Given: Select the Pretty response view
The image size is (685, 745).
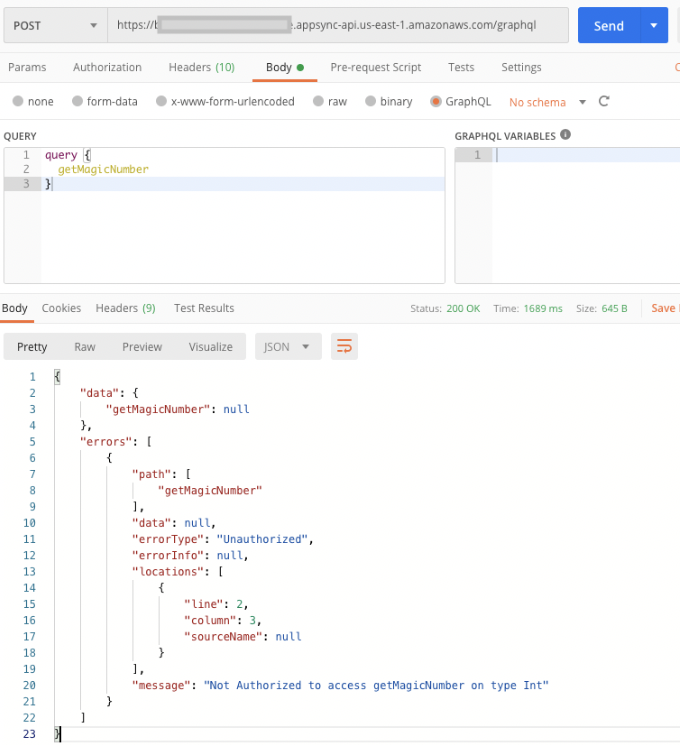Looking at the screenshot, I should [32, 347].
